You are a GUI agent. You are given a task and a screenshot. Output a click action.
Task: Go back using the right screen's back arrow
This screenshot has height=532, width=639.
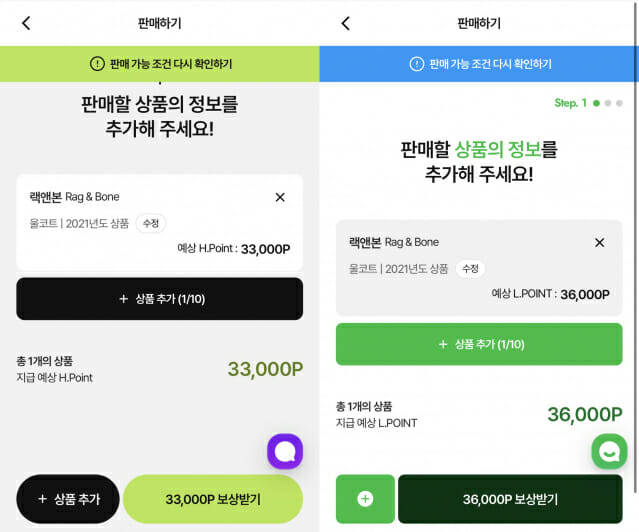coord(346,23)
